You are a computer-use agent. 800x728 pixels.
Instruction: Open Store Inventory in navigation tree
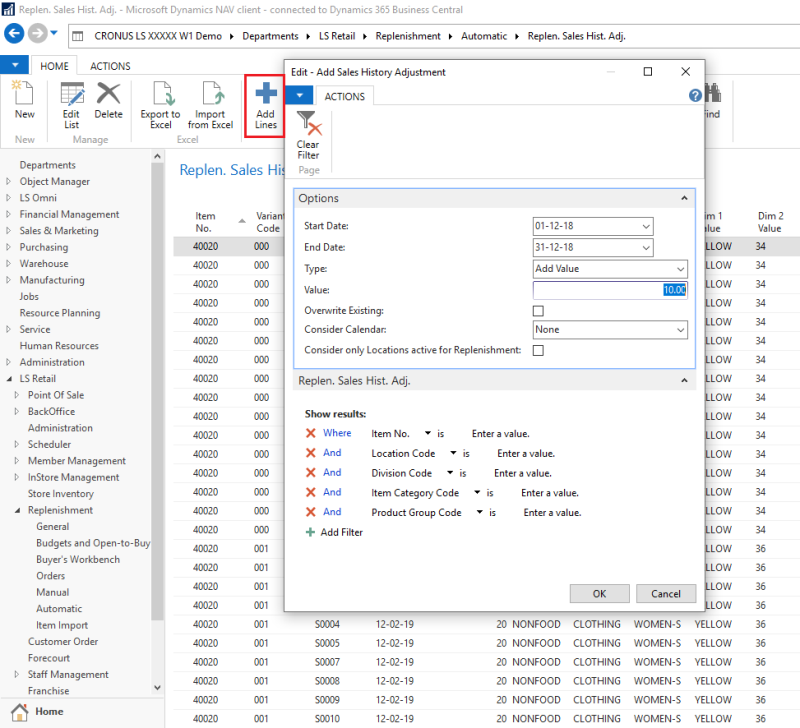coord(61,494)
